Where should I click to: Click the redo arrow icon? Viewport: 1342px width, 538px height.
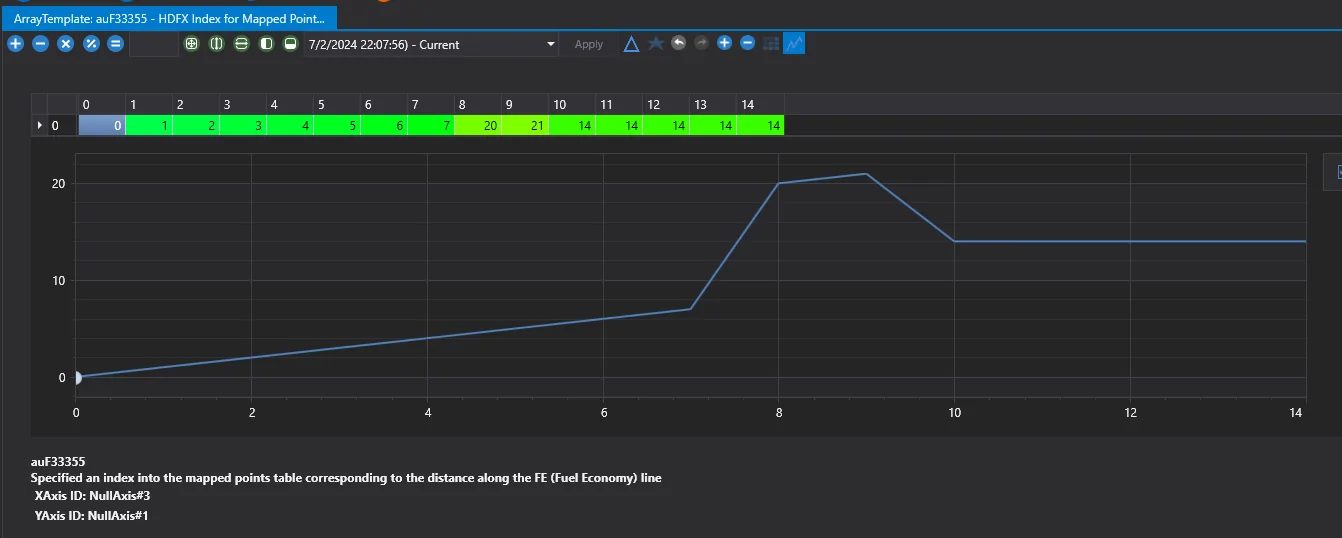click(701, 43)
